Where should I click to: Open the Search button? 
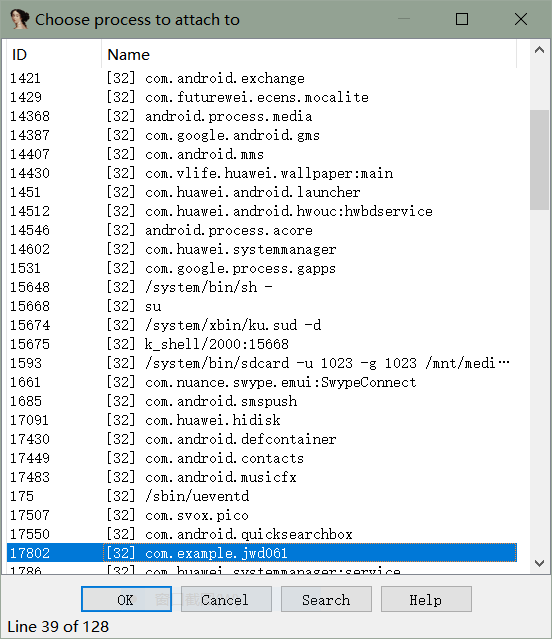[x=326, y=599]
